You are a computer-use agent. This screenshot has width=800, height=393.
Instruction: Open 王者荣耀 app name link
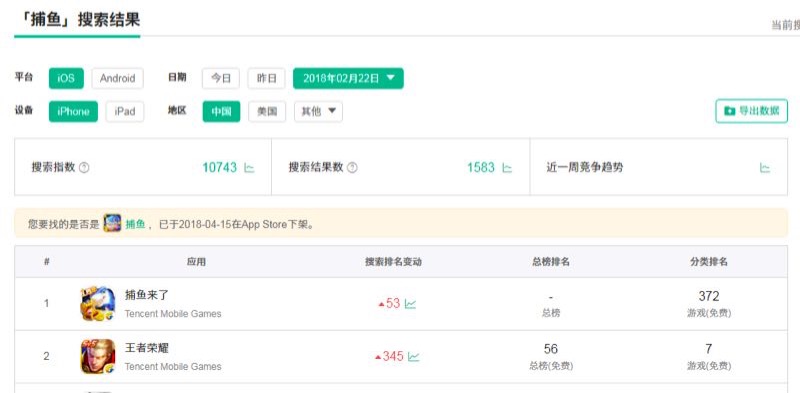pyautogui.click(x=146, y=348)
